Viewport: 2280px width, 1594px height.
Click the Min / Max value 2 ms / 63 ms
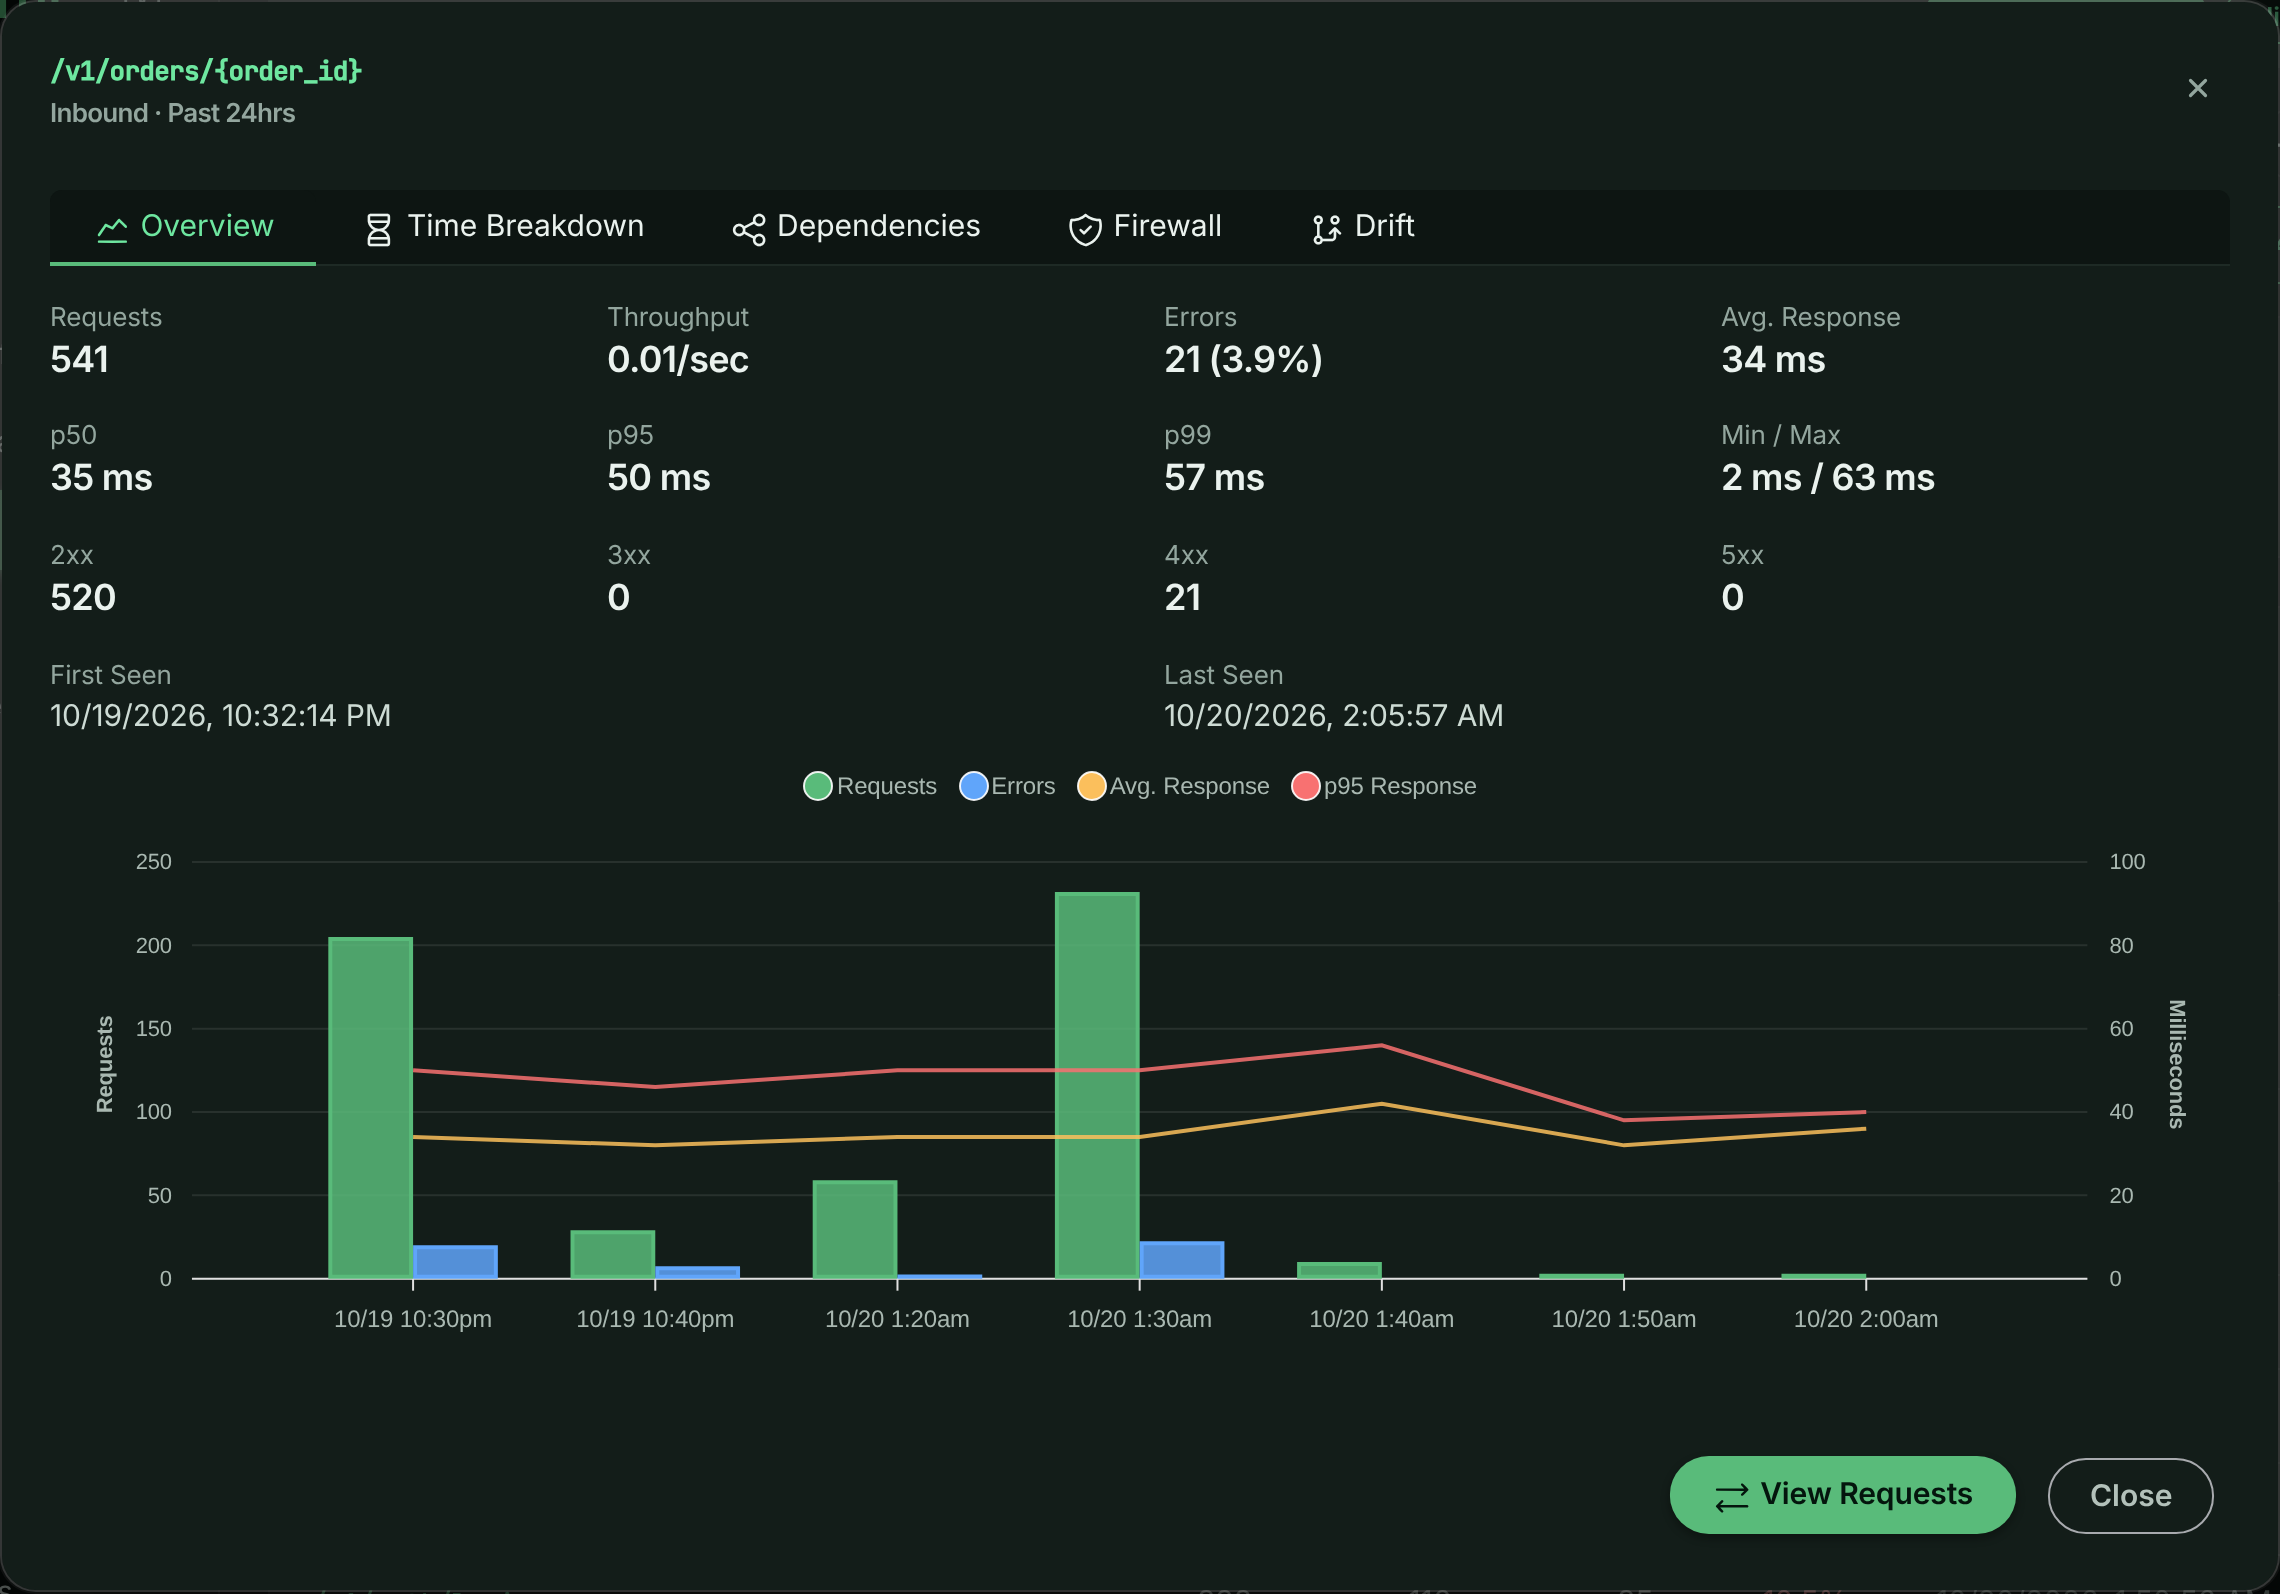1828,477
